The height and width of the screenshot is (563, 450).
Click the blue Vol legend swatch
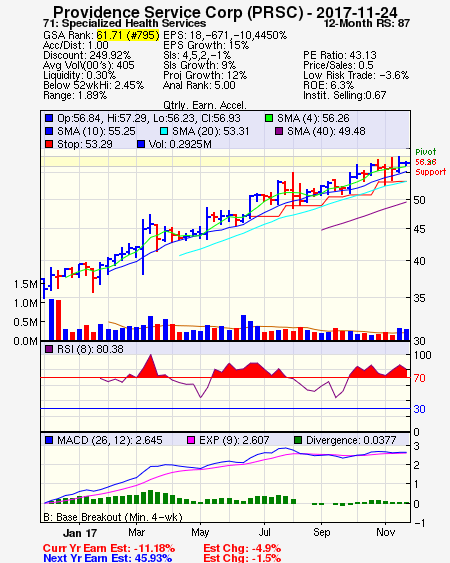pyautogui.click(x=141, y=144)
